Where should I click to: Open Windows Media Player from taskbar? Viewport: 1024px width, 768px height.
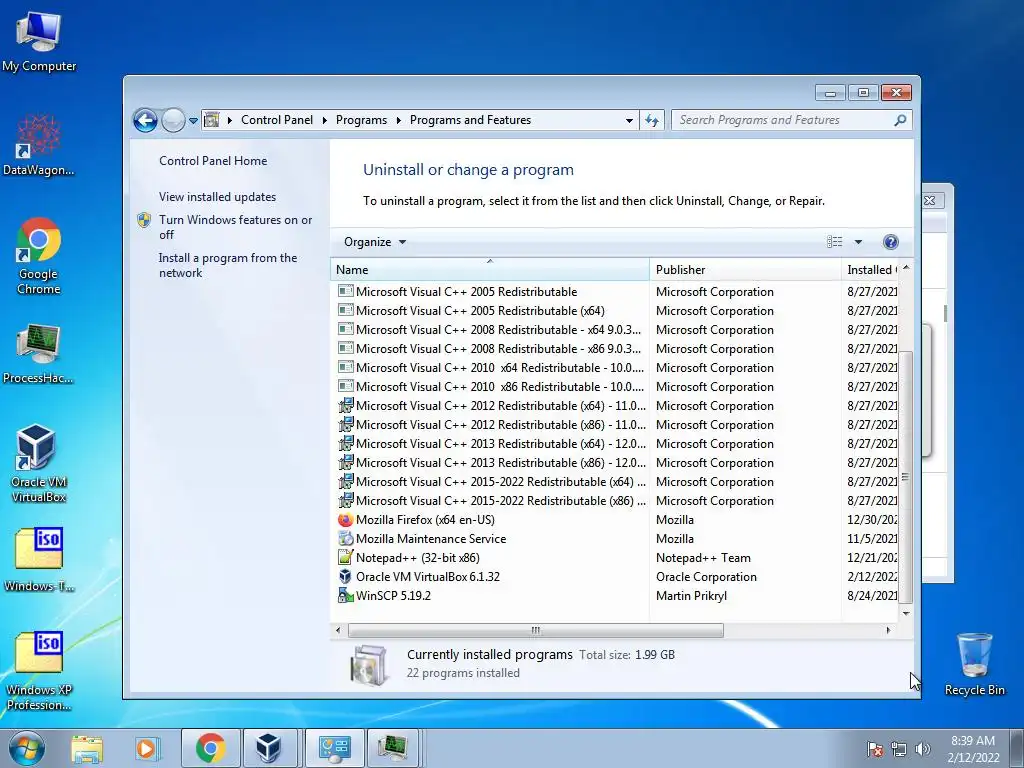tap(147, 749)
